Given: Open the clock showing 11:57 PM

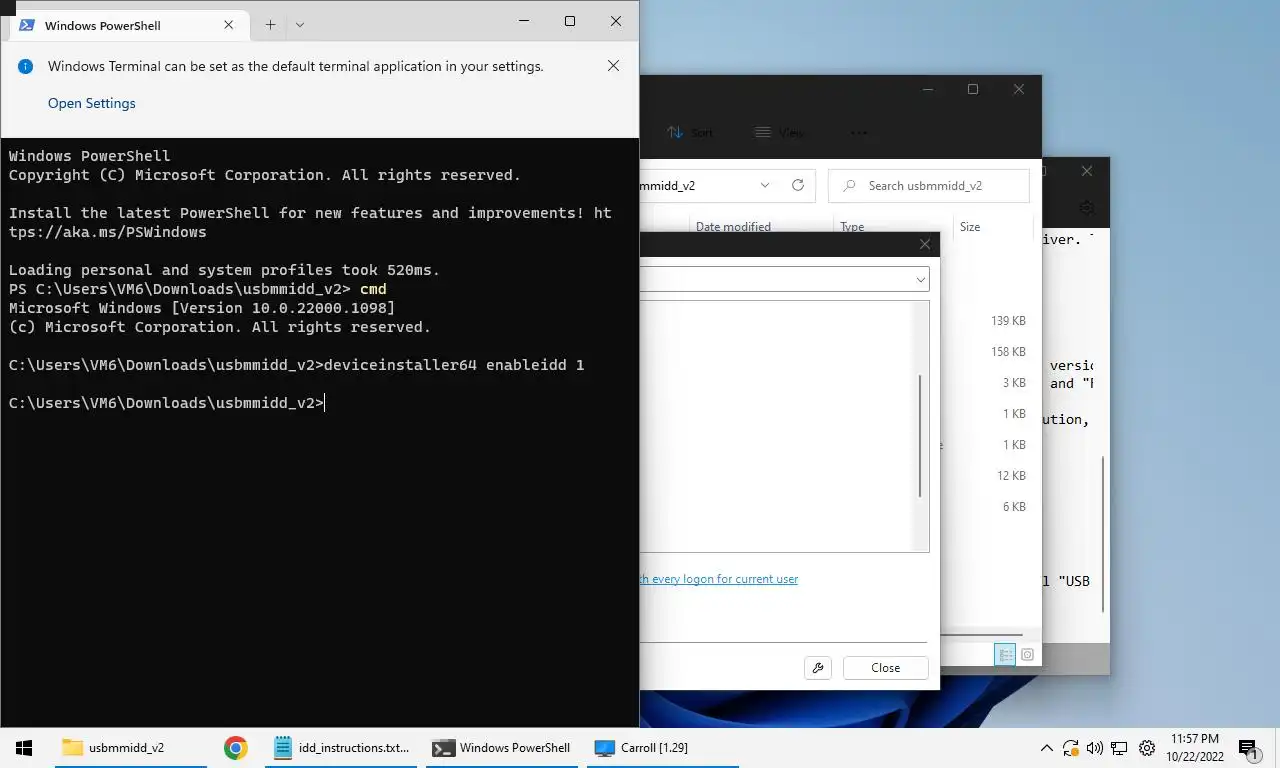Looking at the screenshot, I should pyautogui.click(x=1194, y=747).
